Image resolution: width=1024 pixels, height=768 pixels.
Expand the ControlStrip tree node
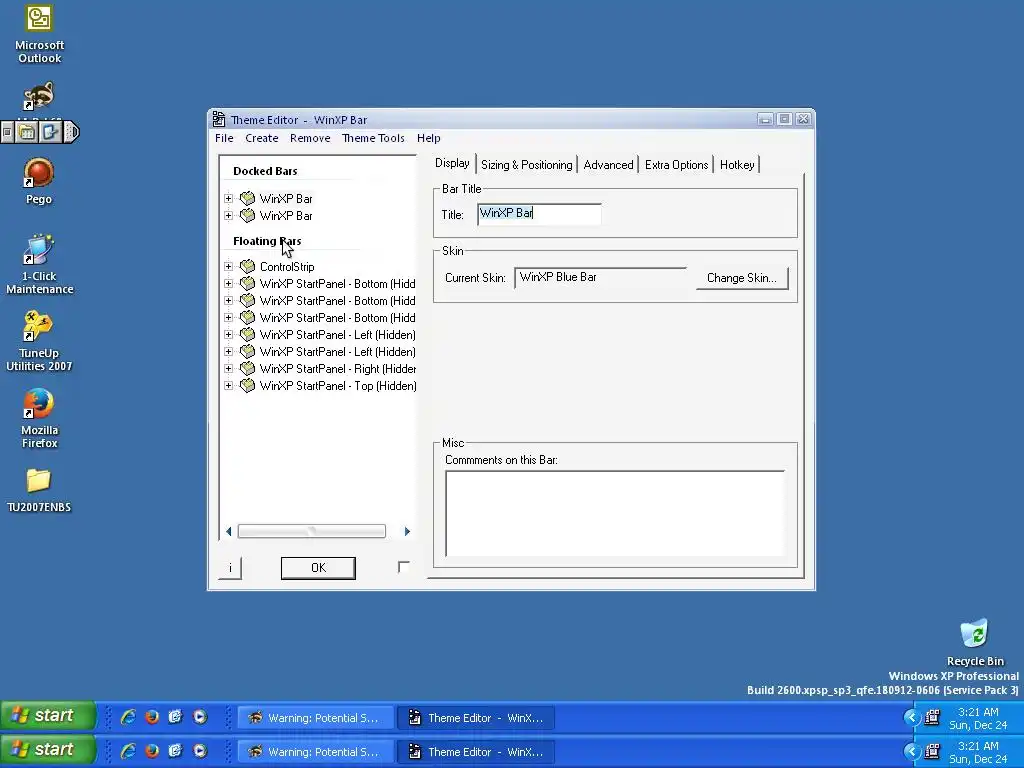coord(228,266)
